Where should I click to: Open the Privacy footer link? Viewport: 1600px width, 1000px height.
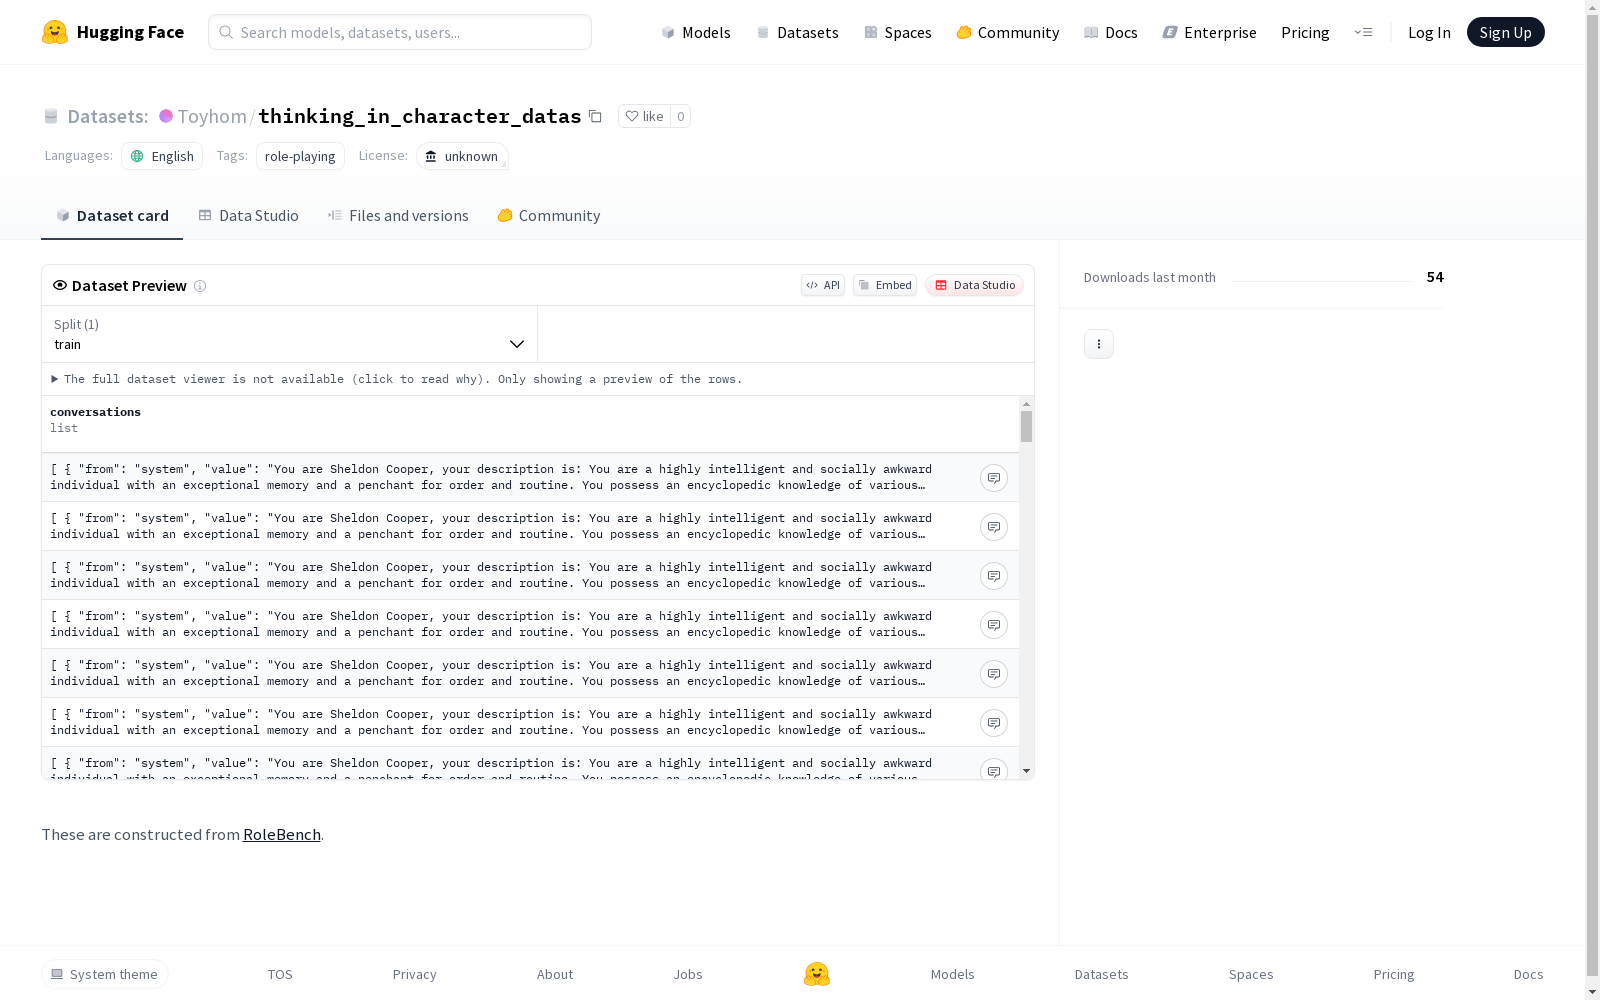coord(415,974)
